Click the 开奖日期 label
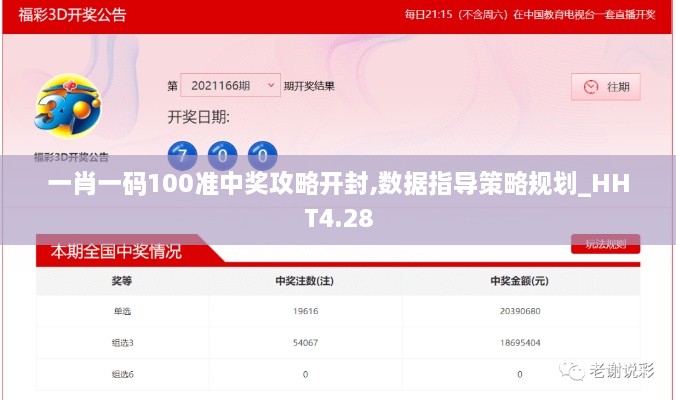676x400 pixels. (199, 117)
